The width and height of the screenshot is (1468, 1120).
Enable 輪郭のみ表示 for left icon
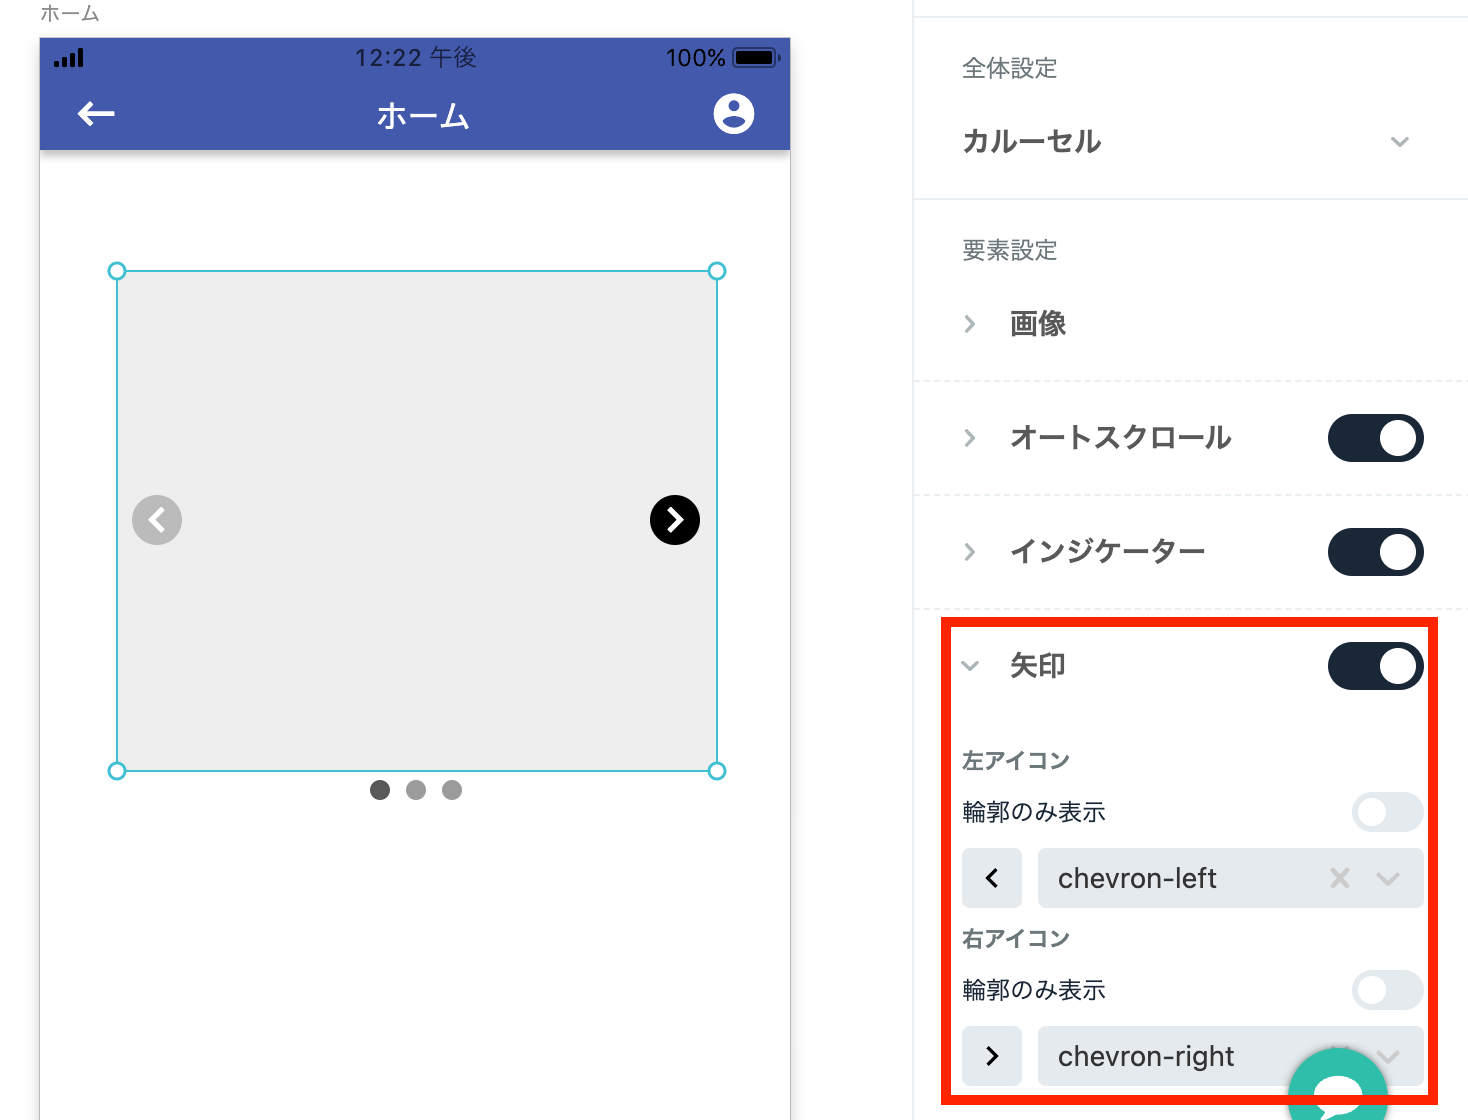(x=1387, y=812)
